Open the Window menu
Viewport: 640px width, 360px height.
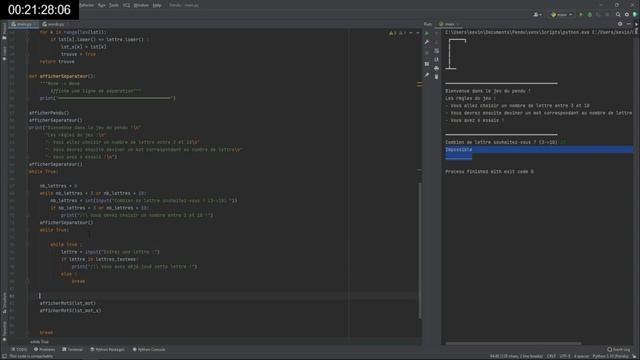(141, 5)
